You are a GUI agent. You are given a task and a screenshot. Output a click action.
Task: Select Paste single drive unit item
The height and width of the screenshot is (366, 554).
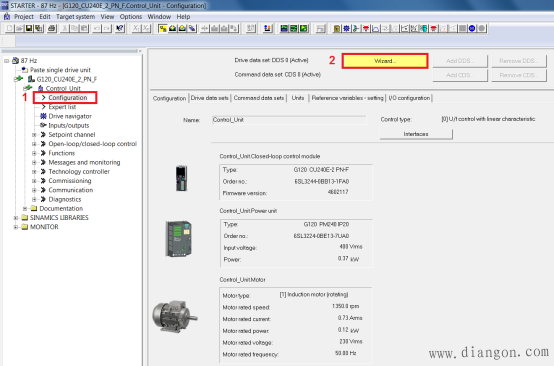(60, 70)
